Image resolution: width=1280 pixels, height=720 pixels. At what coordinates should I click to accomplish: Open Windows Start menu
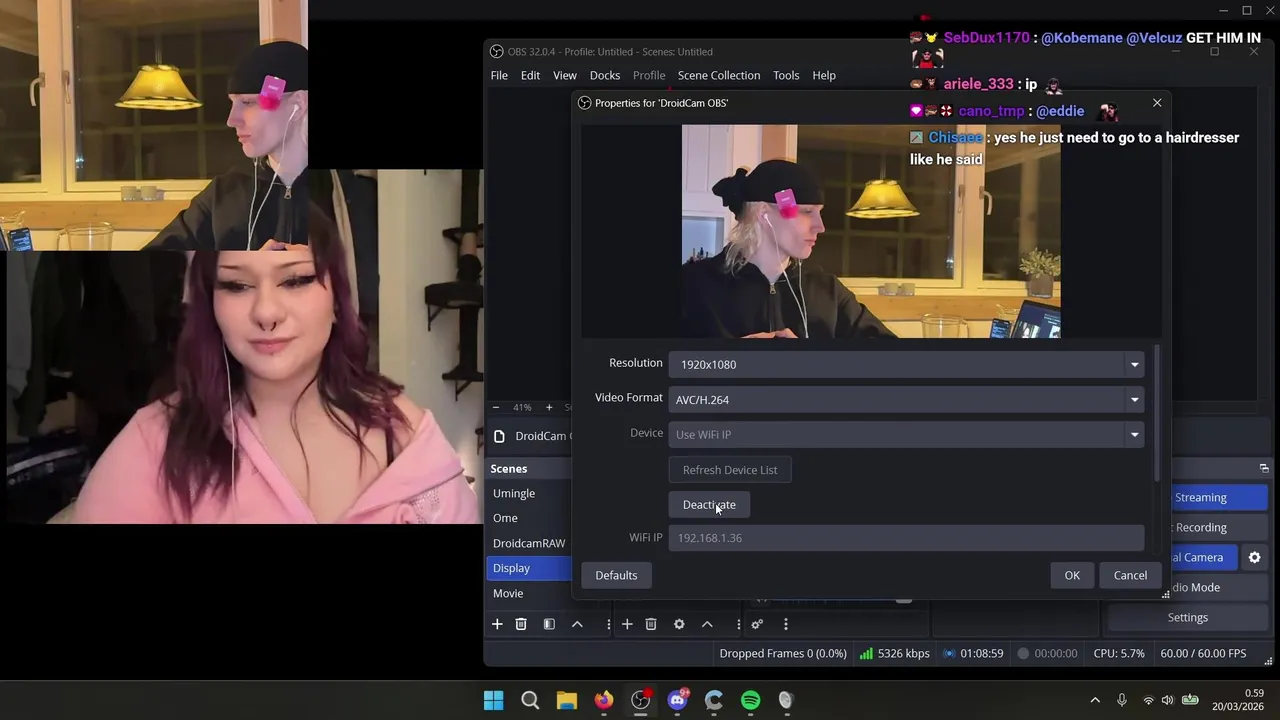494,700
